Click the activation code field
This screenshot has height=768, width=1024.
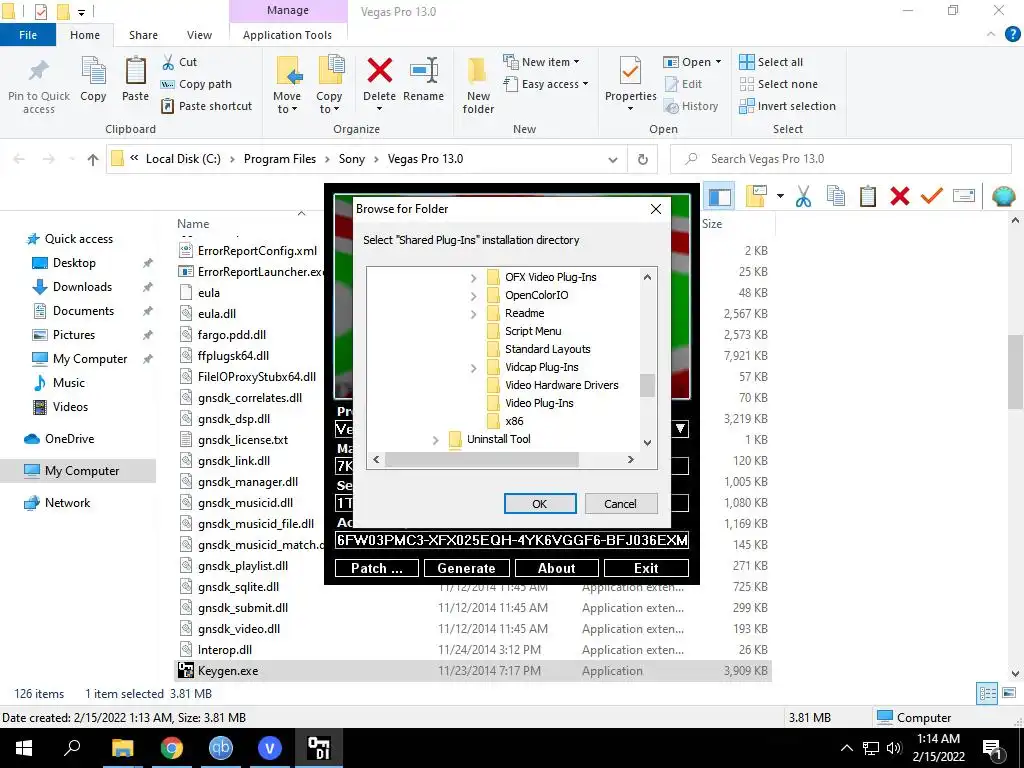(511, 540)
